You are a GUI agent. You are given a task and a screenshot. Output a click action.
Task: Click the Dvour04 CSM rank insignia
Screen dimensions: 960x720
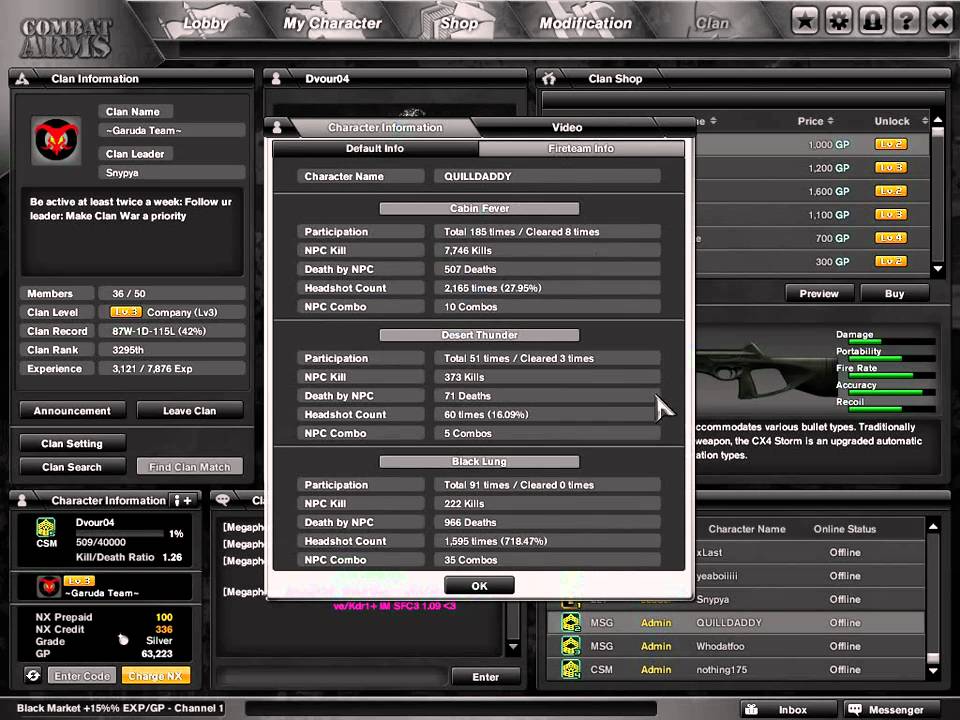point(46,527)
